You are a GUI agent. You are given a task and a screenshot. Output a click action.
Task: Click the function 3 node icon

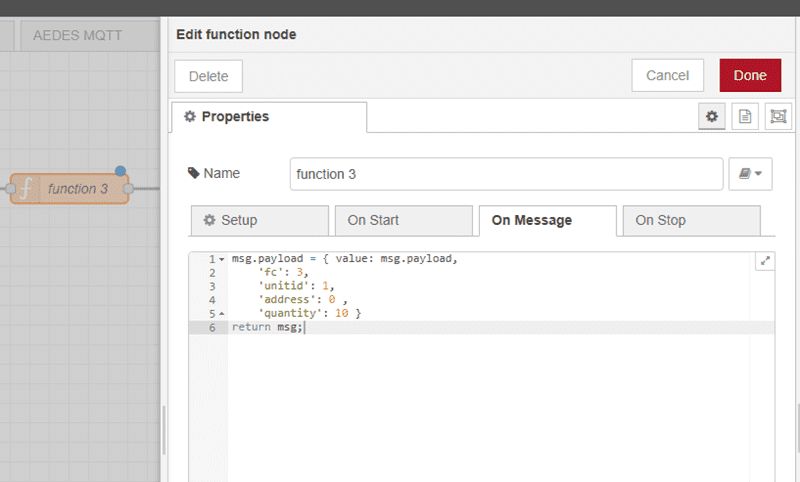click(27, 189)
